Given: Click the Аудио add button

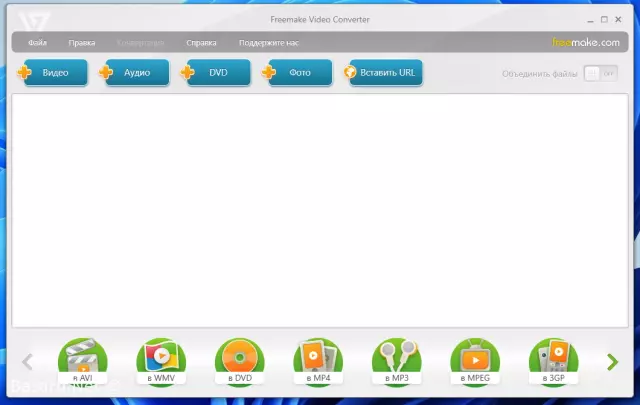Looking at the screenshot, I should coord(134,73).
